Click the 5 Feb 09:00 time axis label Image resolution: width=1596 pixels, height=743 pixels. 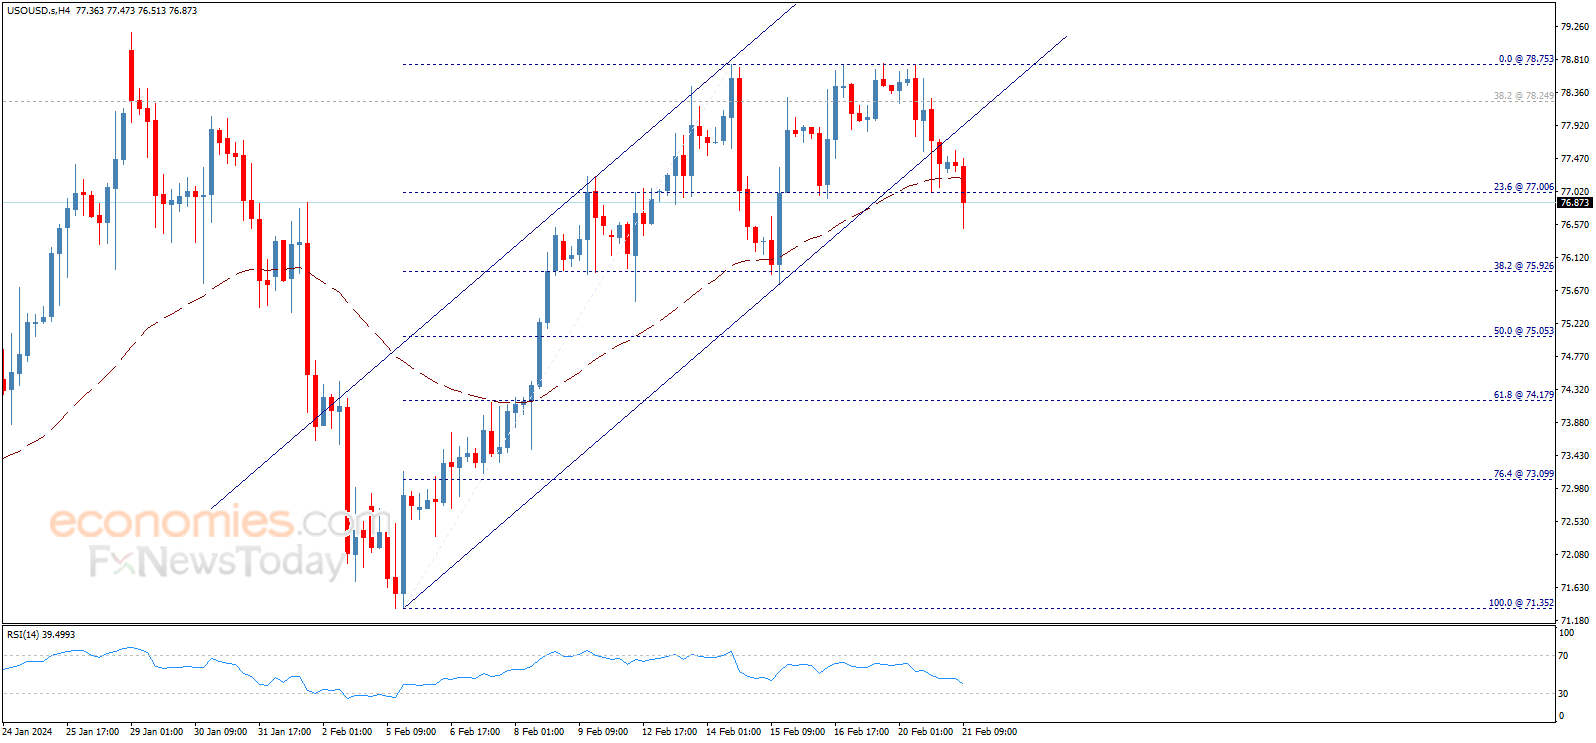[411, 732]
